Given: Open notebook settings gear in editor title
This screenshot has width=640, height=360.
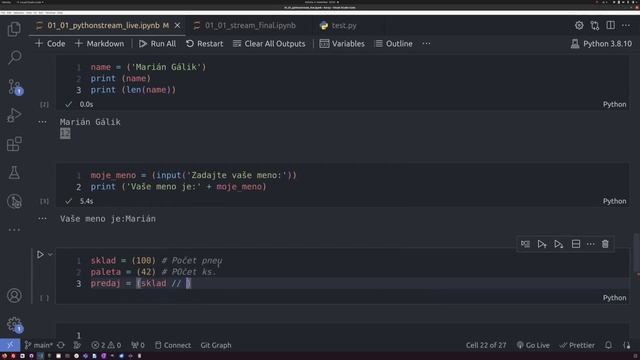Looking at the screenshot, I should tap(579, 25).
